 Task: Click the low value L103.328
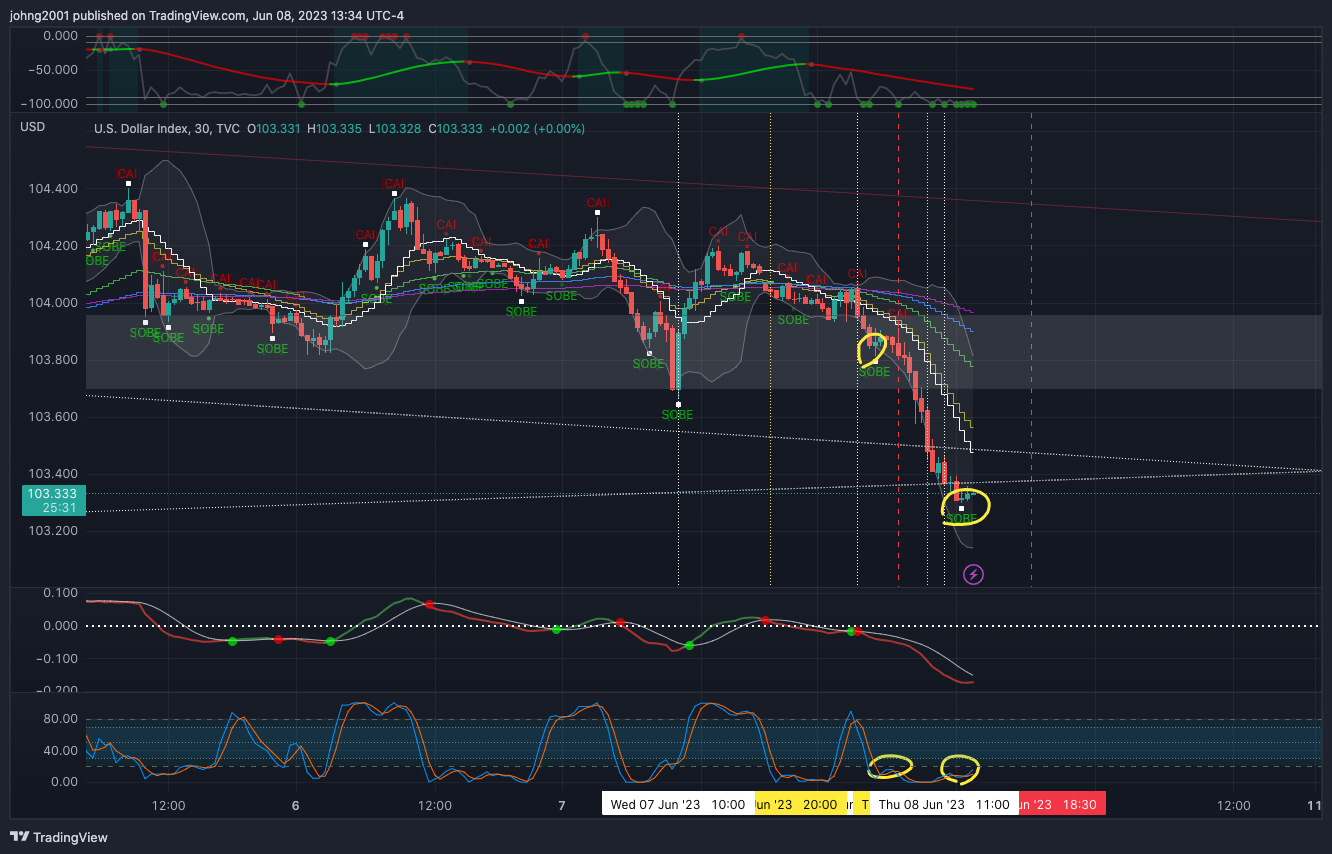point(395,129)
